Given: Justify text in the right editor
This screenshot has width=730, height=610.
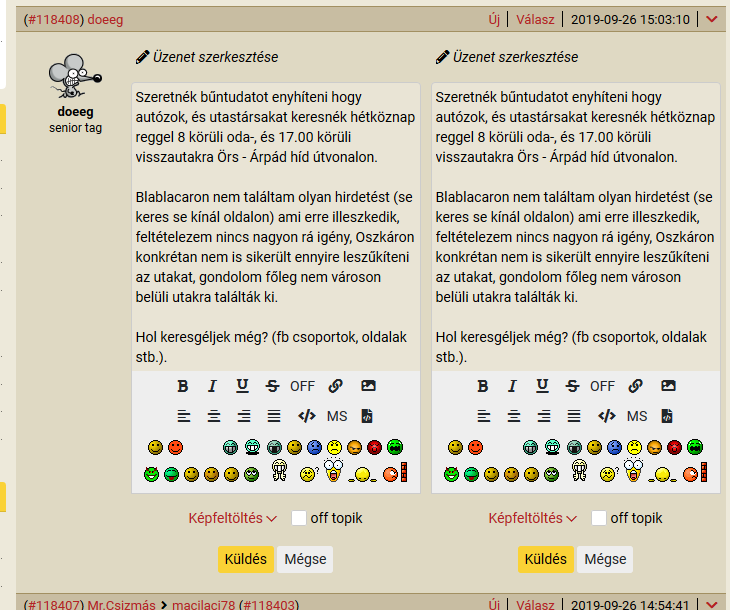Looking at the screenshot, I should coord(574,416).
